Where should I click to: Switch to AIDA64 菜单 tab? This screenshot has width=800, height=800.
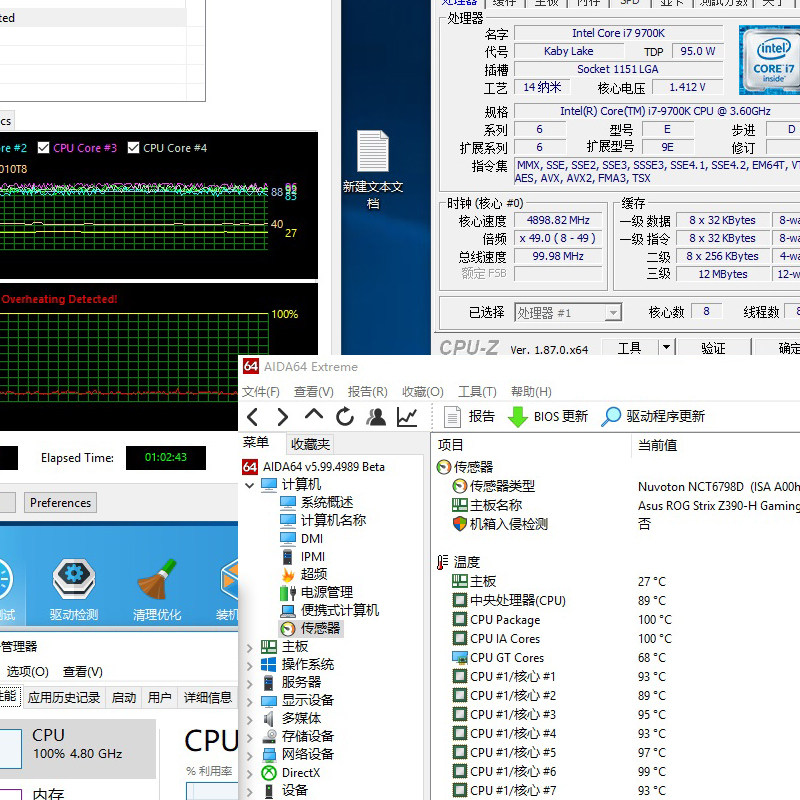click(x=256, y=442)
